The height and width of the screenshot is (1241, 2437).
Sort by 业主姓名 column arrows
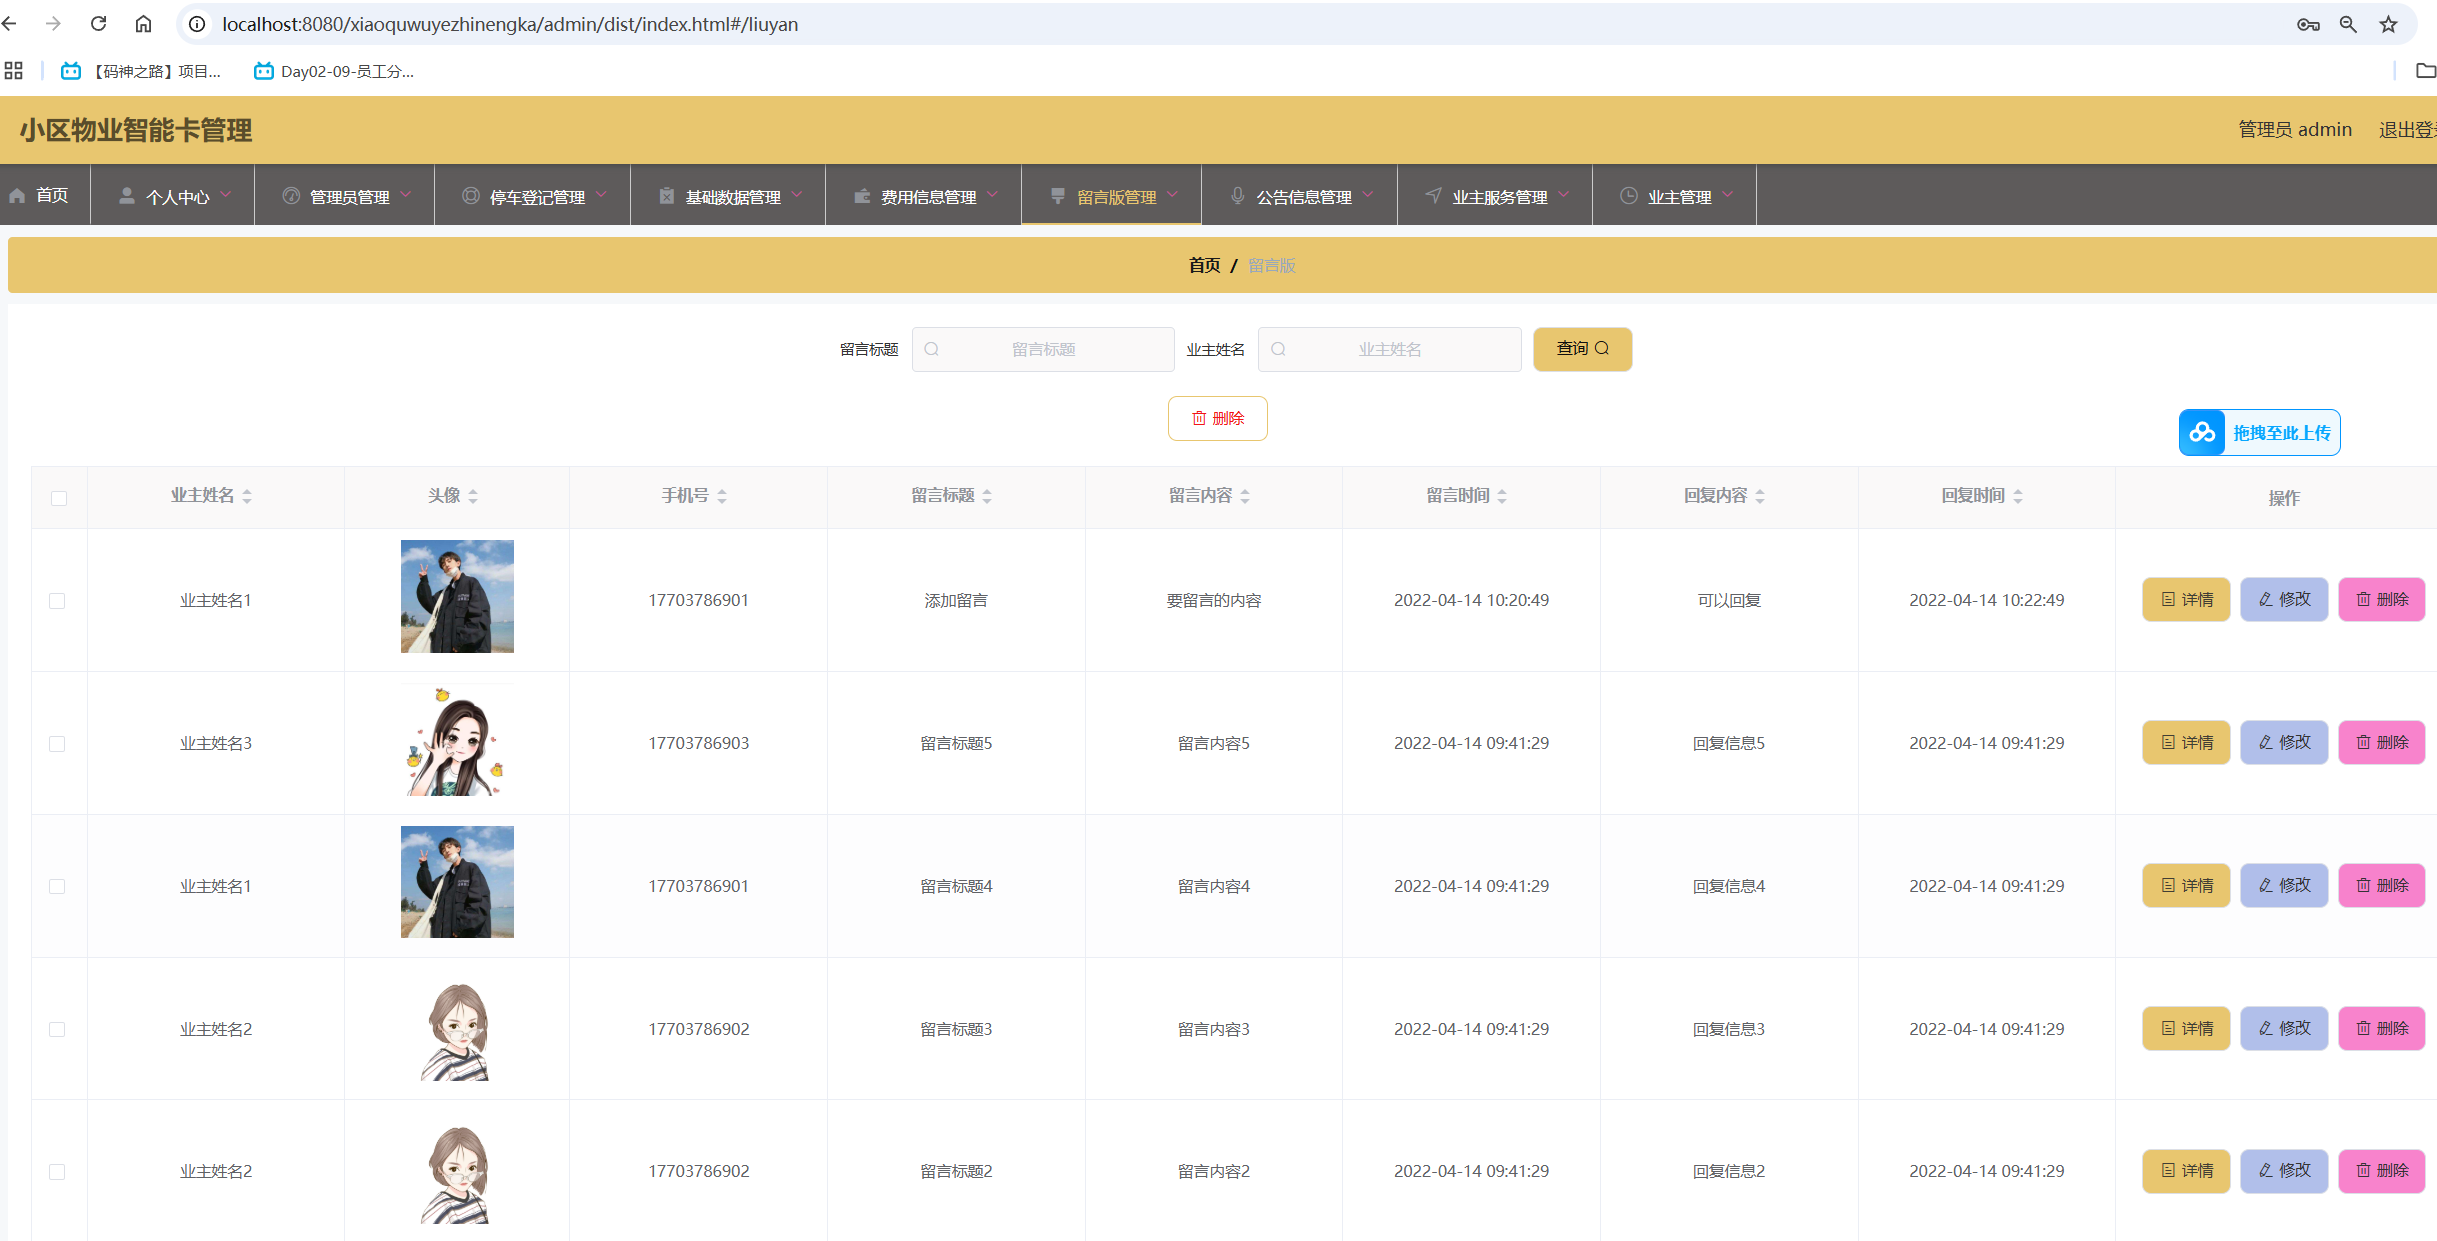tap(247, 496)
